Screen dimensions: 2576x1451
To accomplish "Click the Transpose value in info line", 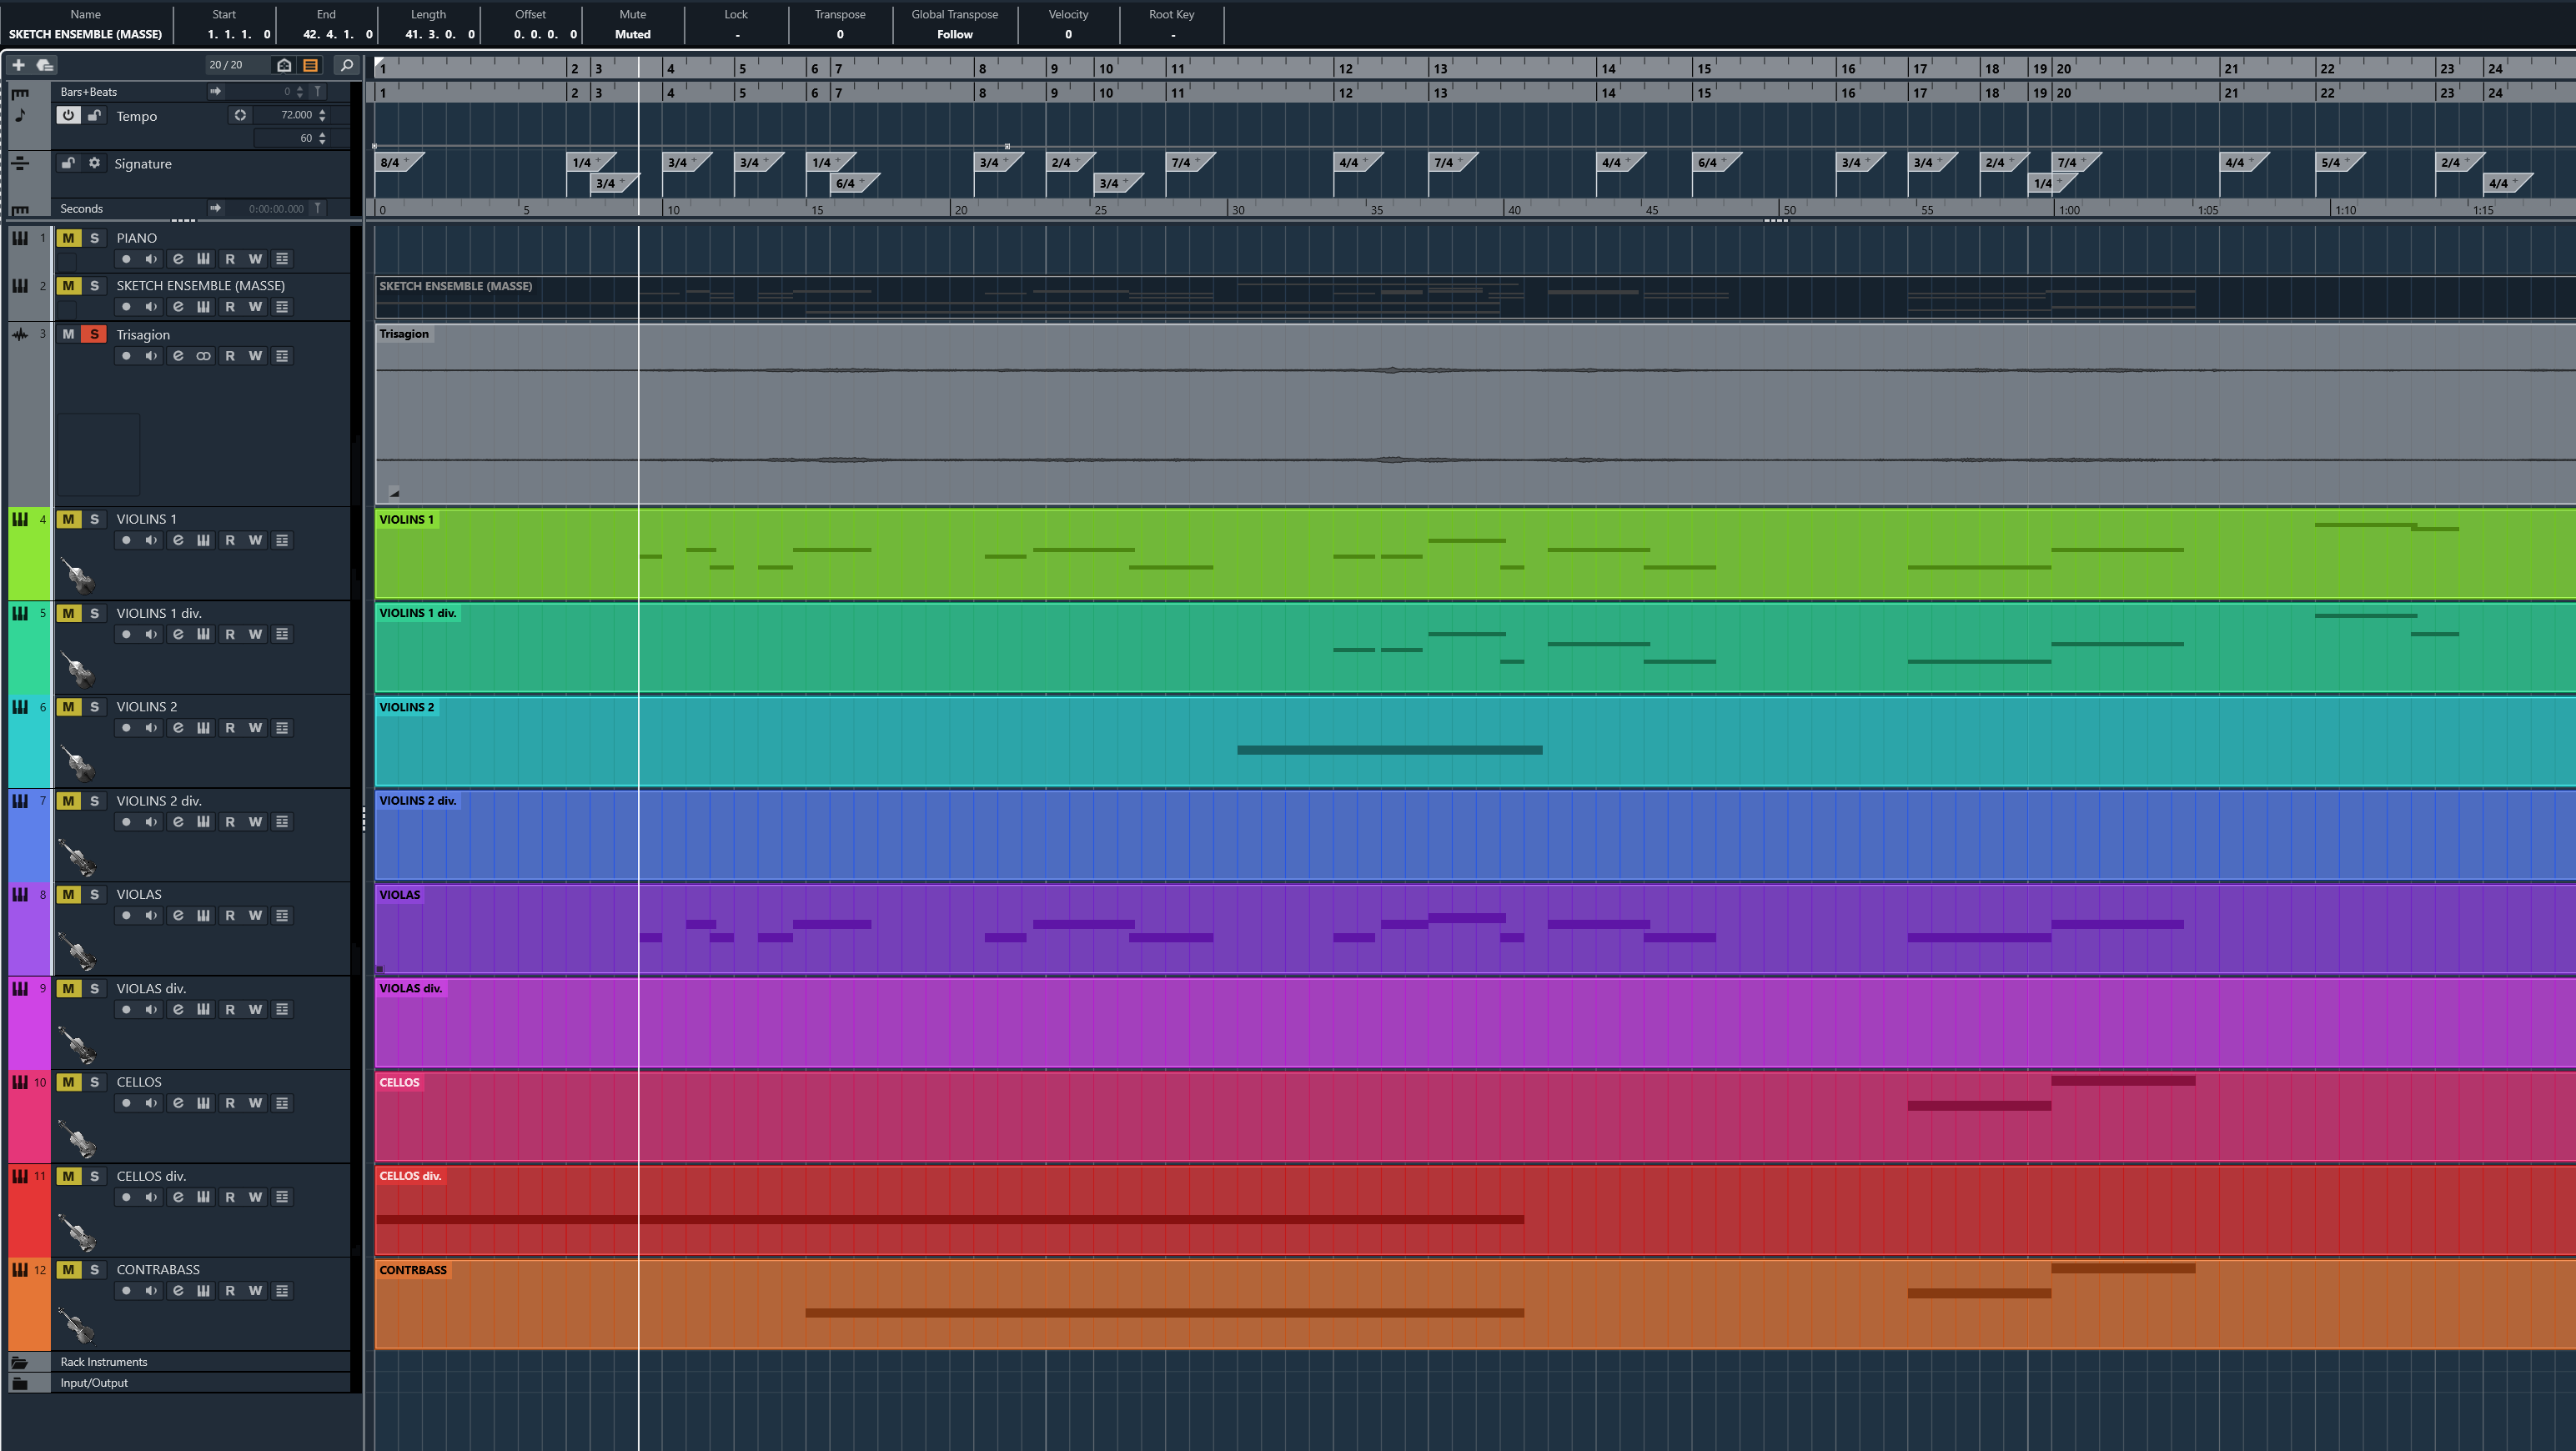I will [x=840, y=34].
